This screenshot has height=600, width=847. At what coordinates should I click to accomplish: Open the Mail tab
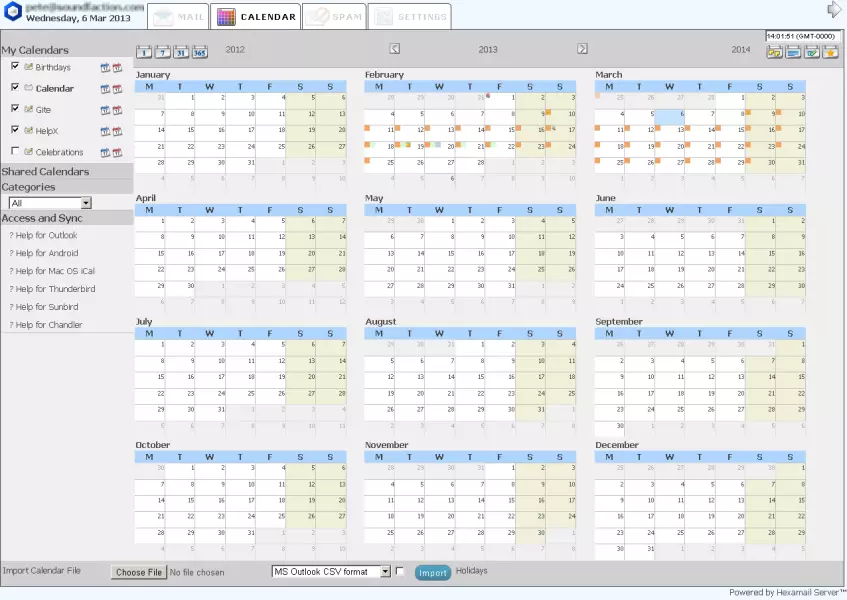point(177,17)
